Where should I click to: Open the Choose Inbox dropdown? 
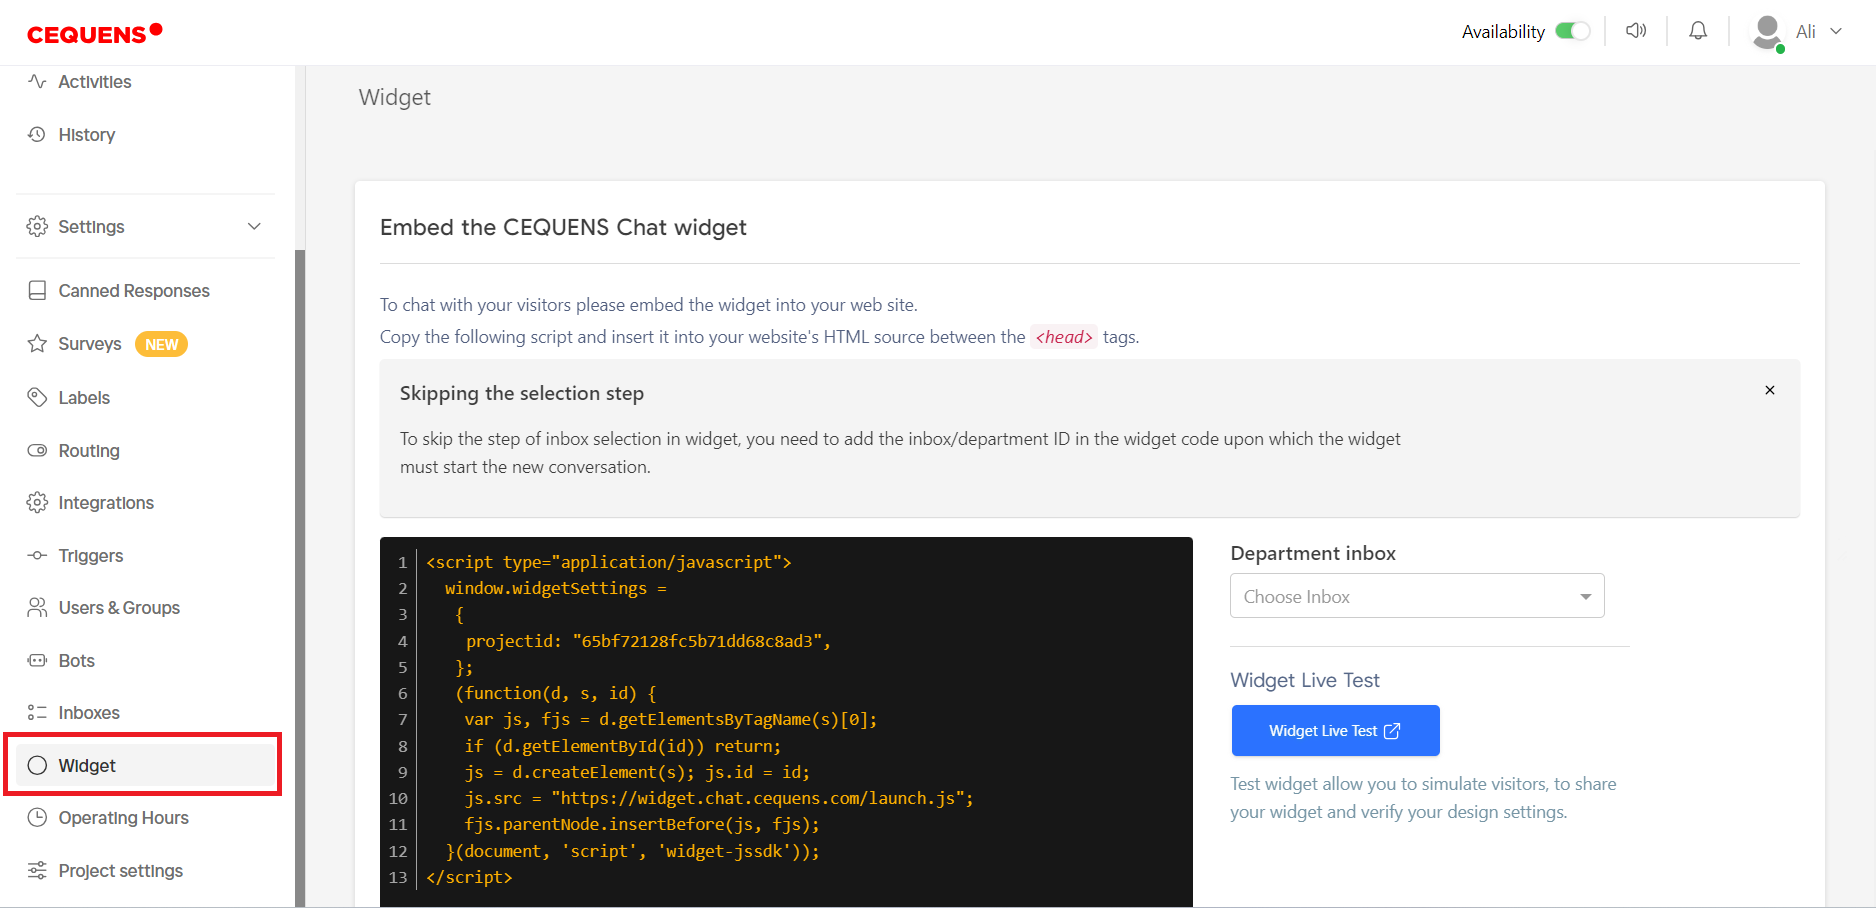coord(1417,596)
